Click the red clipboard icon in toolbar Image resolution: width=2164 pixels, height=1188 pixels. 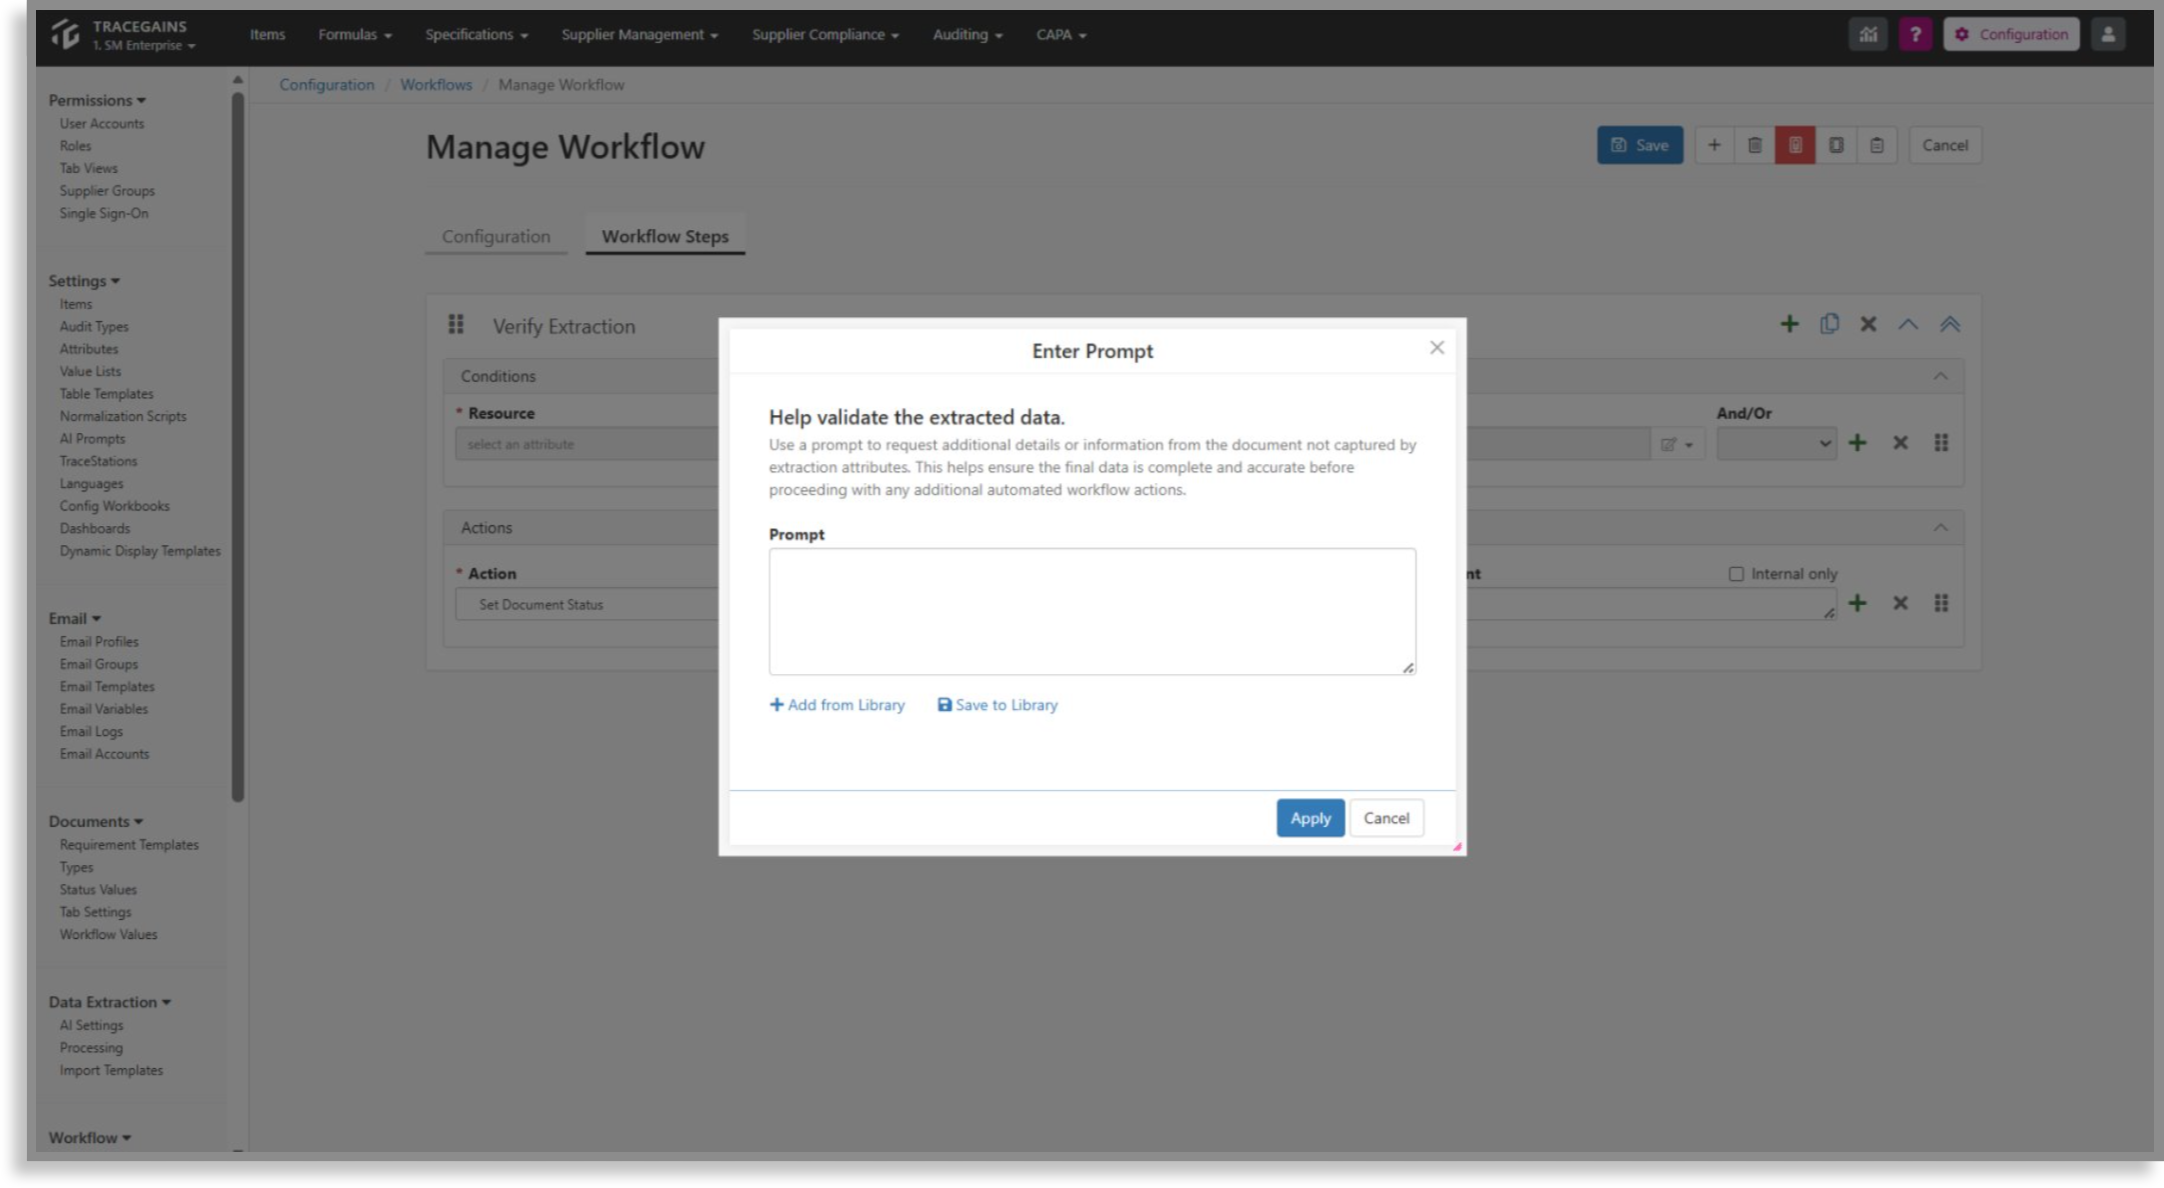1795,145
